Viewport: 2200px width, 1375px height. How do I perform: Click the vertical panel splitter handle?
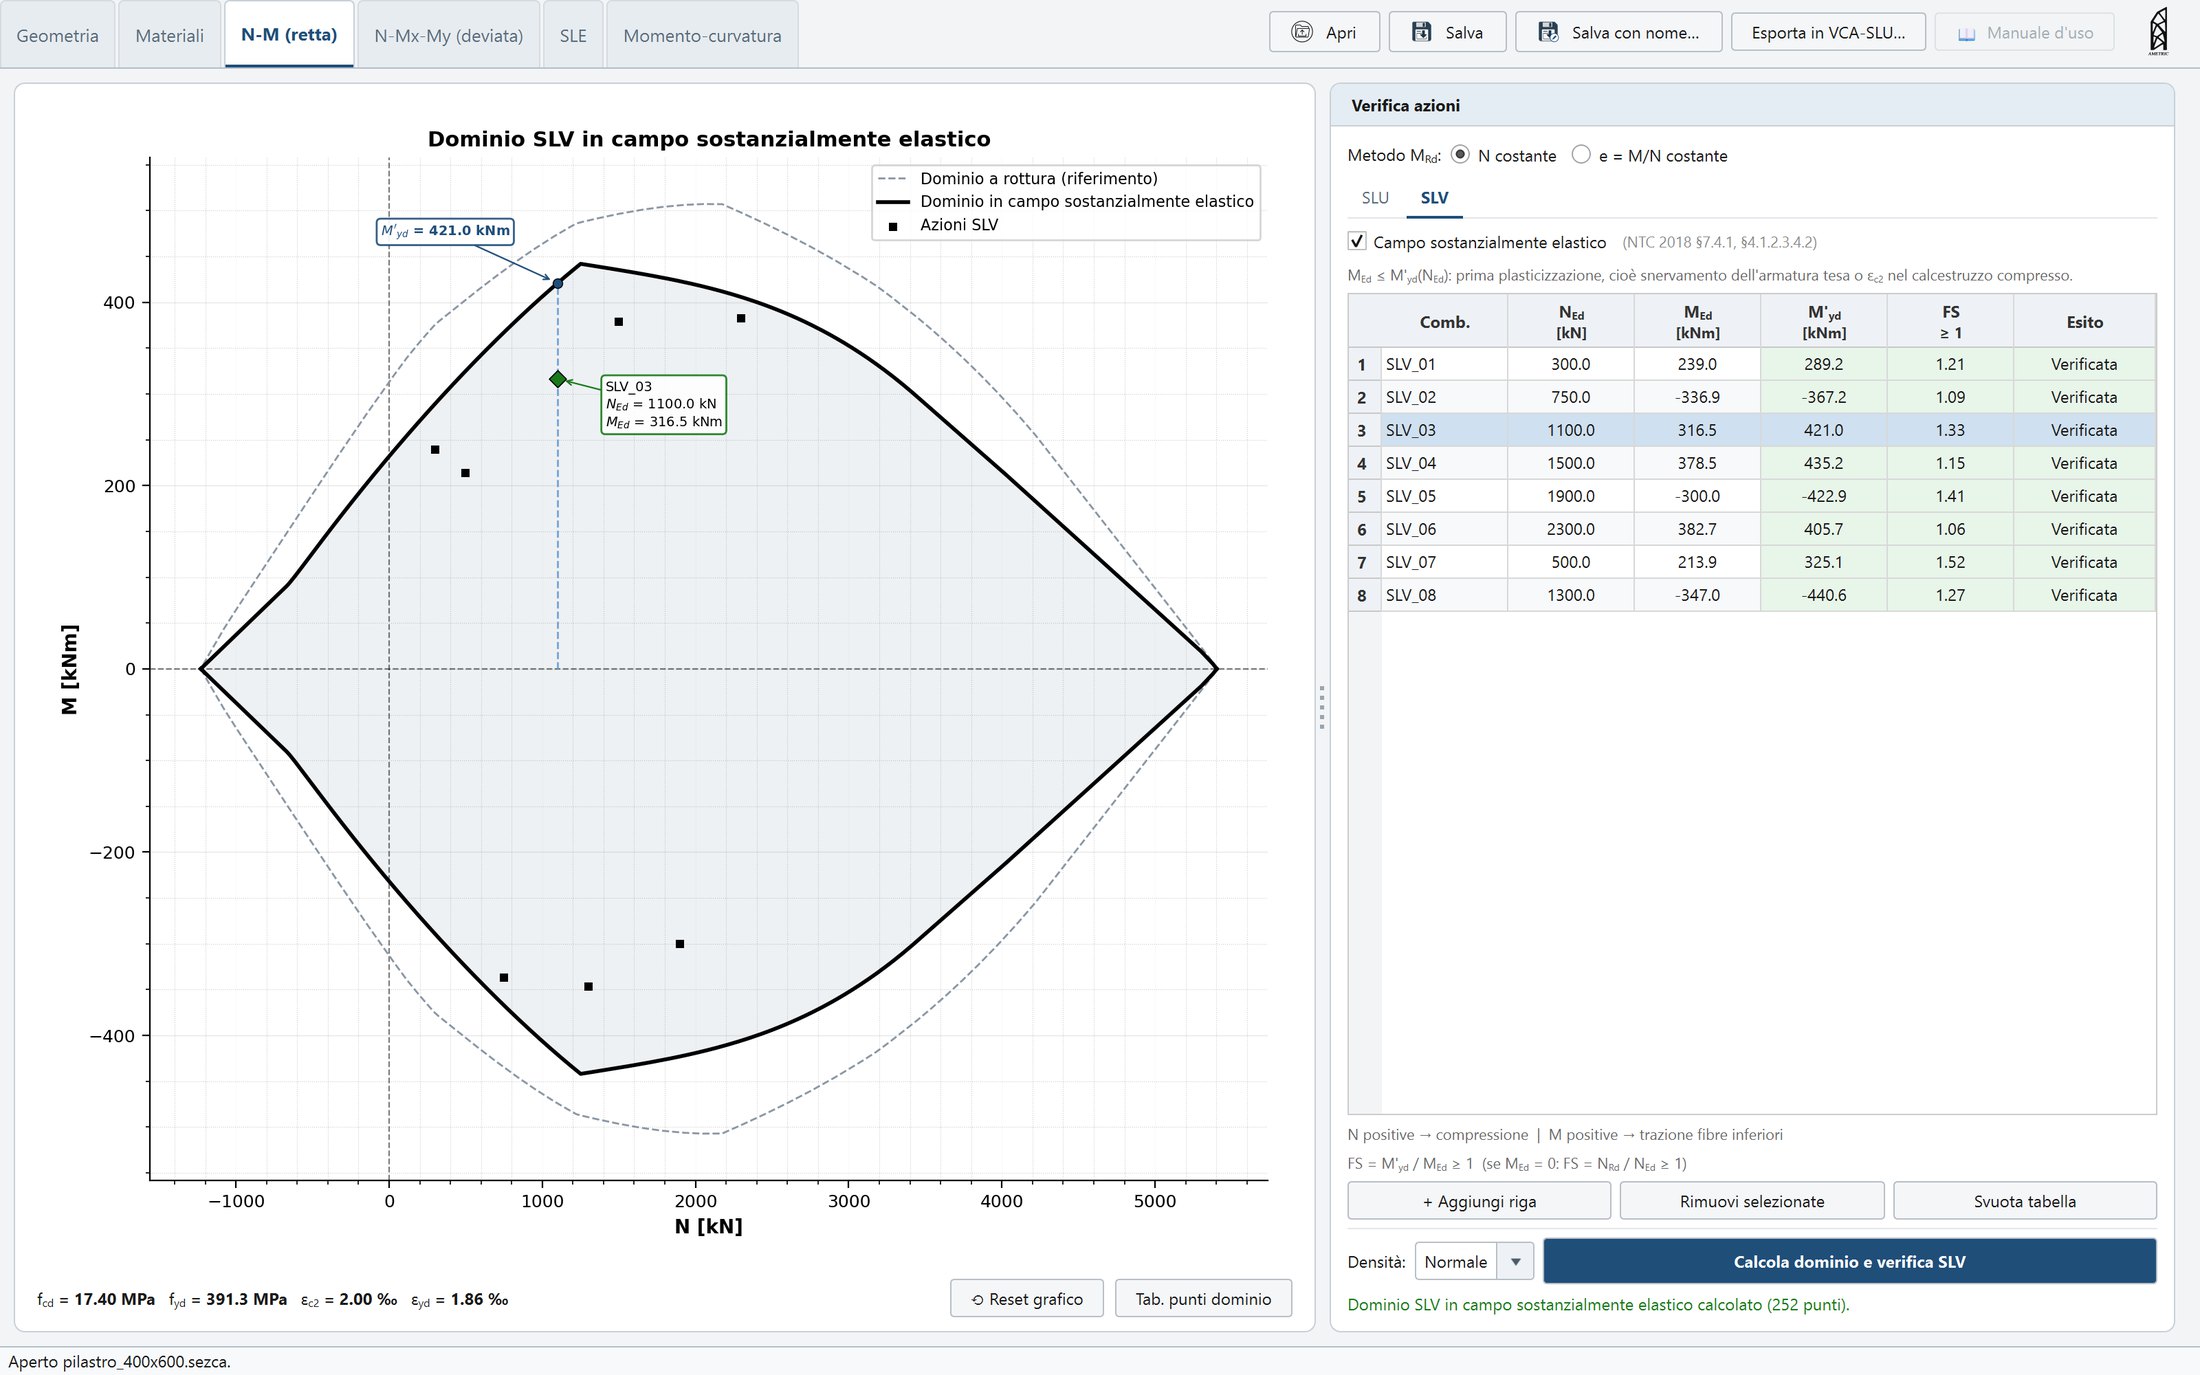[1322, 707]
